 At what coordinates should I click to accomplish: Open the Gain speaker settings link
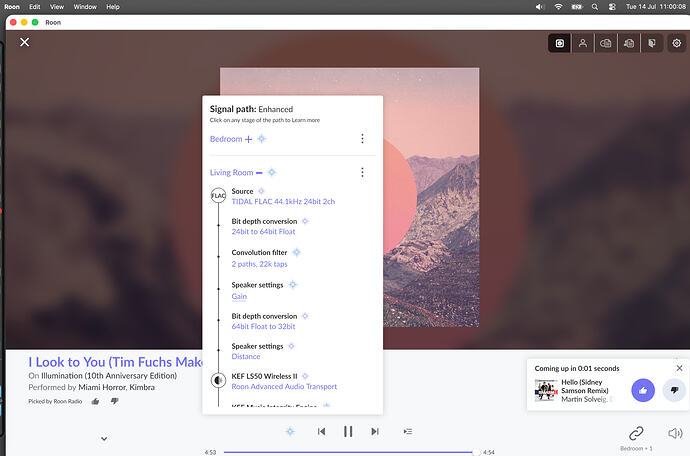tap(239, 297)
